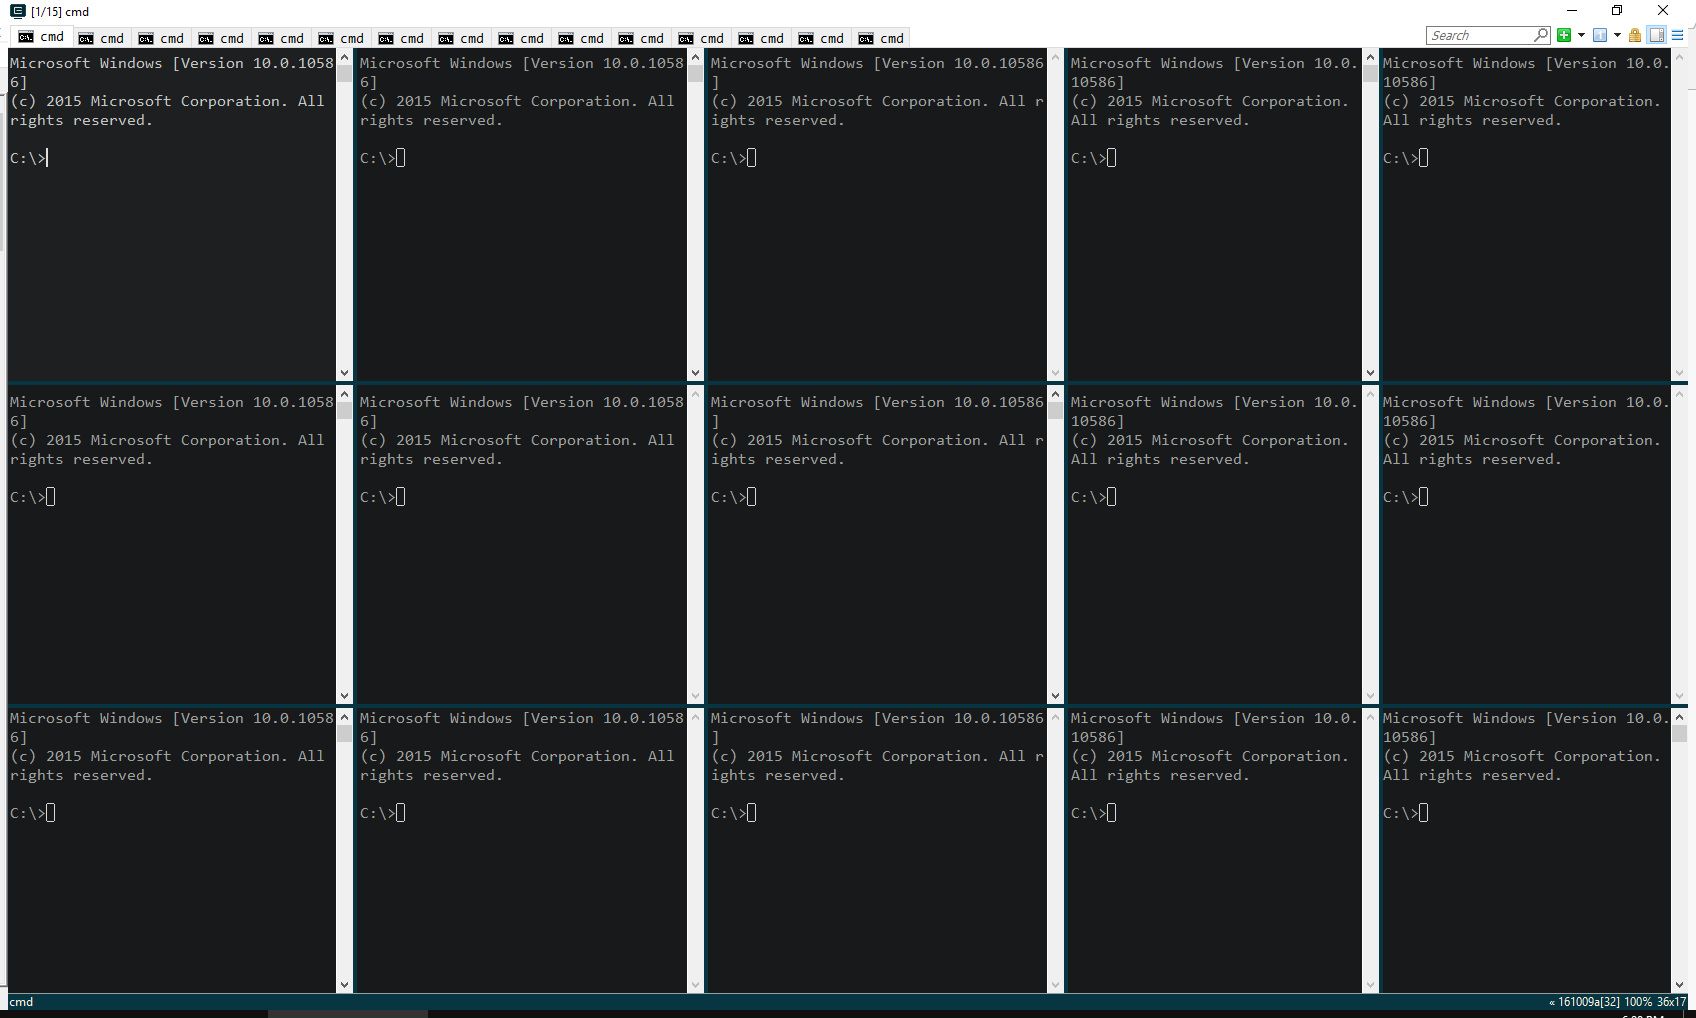1696x1018 pixels.
Task: Click the C:\> prompt in top-left pane
Action: pos(28,158)
